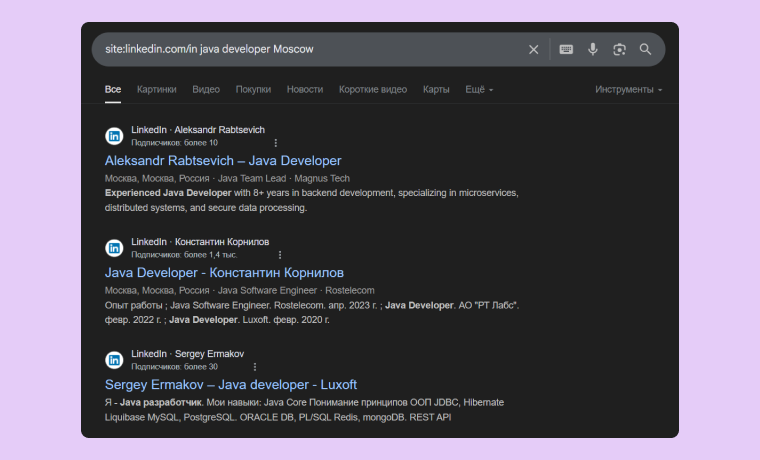Clear the search query with the X icon

pos(533,49)
